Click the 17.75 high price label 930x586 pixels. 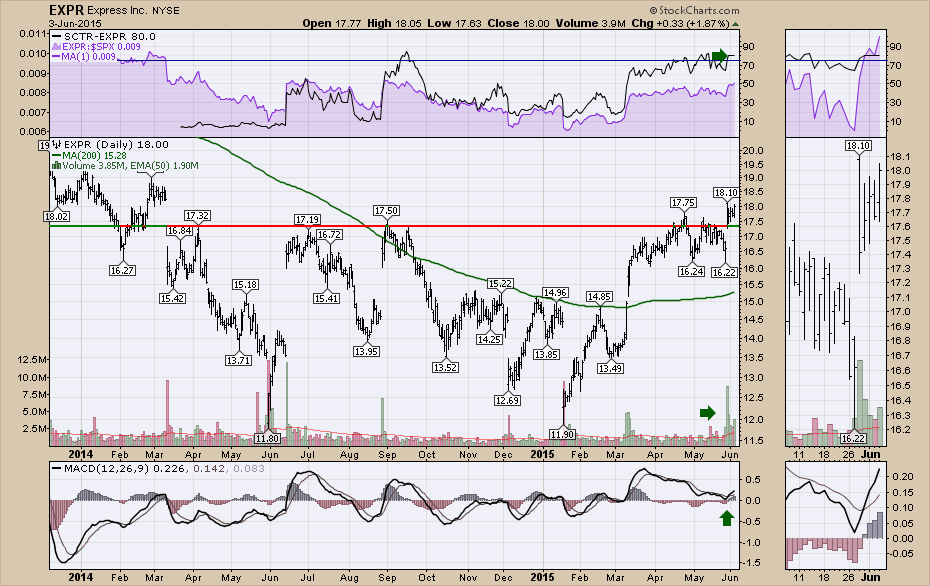click(x=683, y=203)
